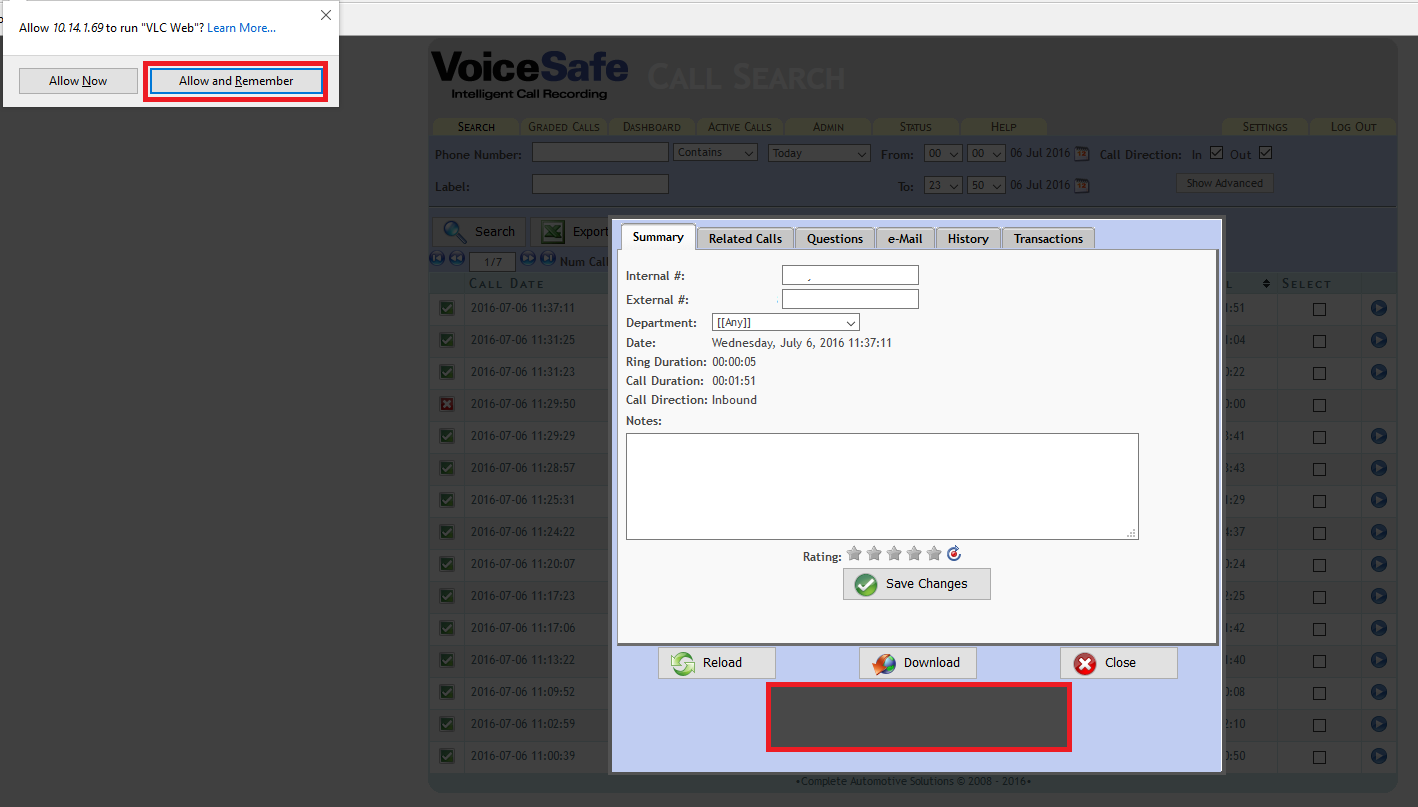The image size is (1418, 807).
Task: Toggle the In call direction checkbox
Action: pos(1217,153)
